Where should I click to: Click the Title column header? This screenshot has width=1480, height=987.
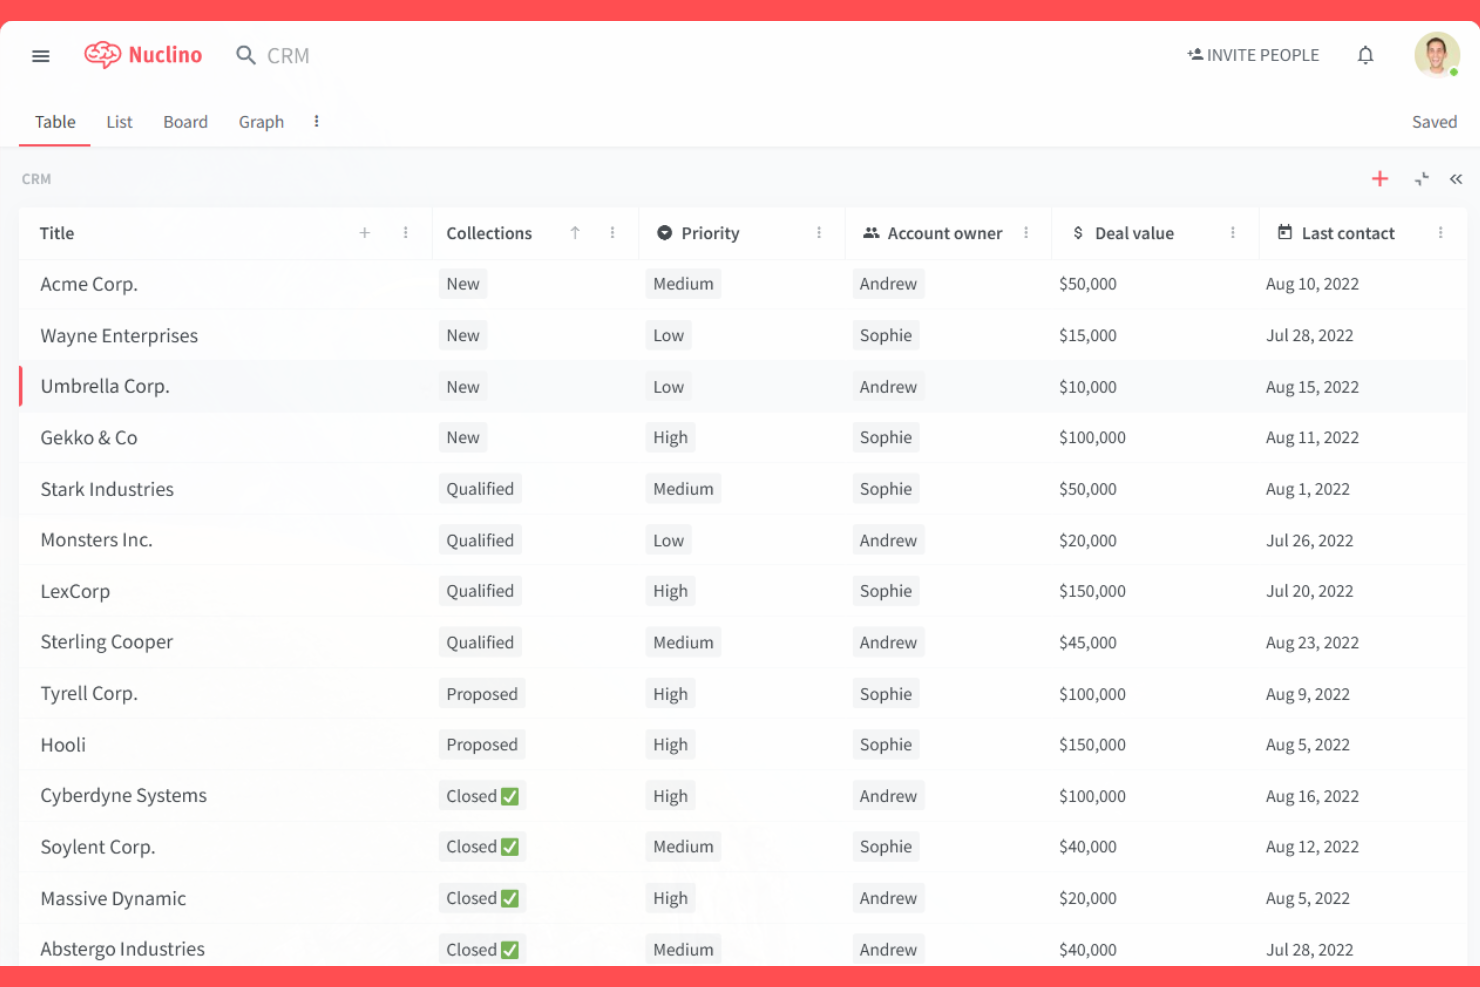pos(57,233)
